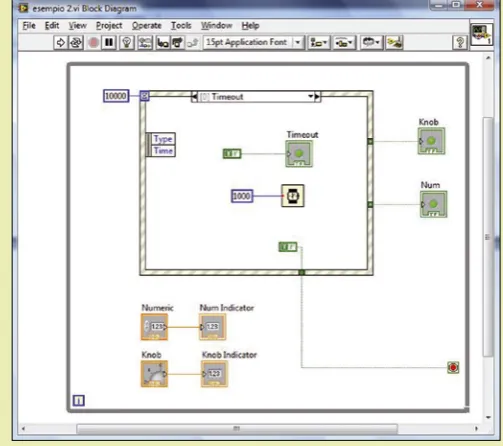Open the Edit menu

52,26
